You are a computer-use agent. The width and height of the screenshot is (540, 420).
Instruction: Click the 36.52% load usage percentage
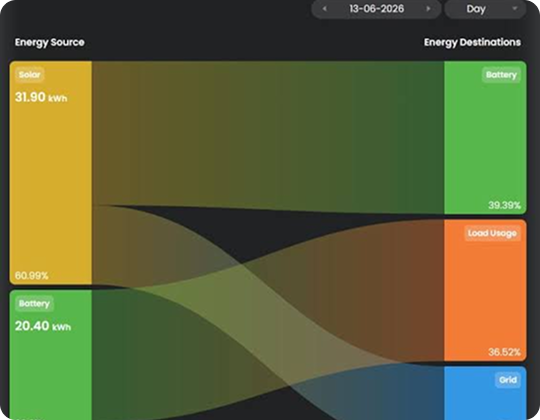504,352
